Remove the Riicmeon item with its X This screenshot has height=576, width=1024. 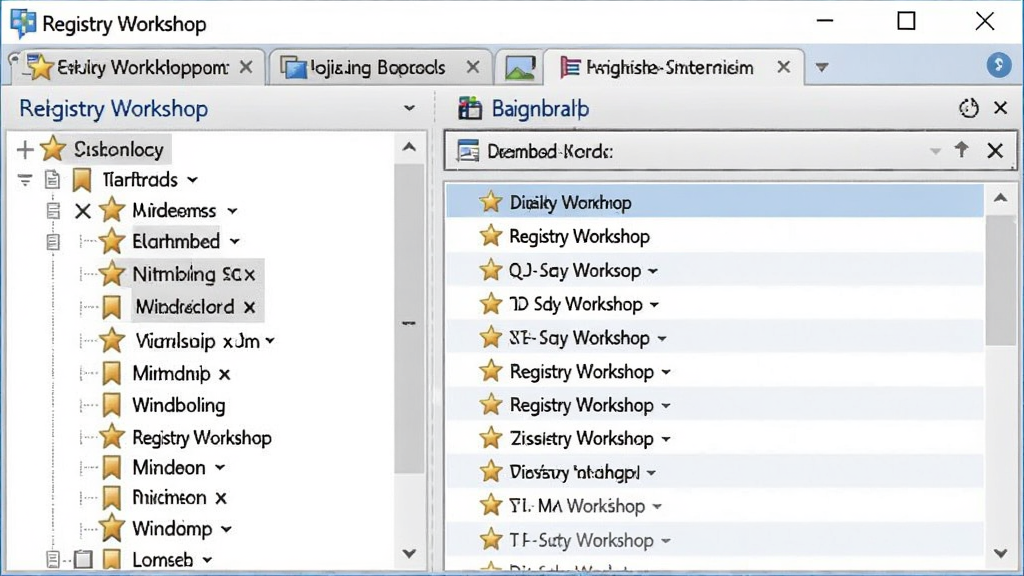coord(221,498)
